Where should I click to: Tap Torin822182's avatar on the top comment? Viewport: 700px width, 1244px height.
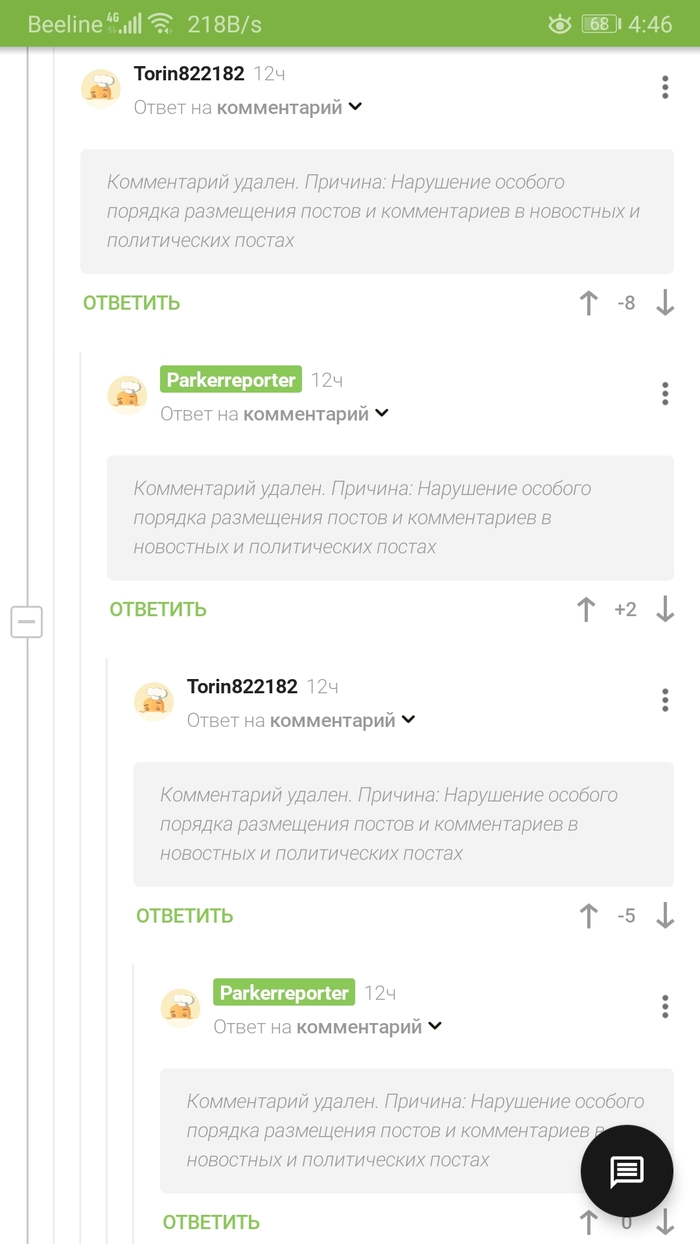[100, 88]
